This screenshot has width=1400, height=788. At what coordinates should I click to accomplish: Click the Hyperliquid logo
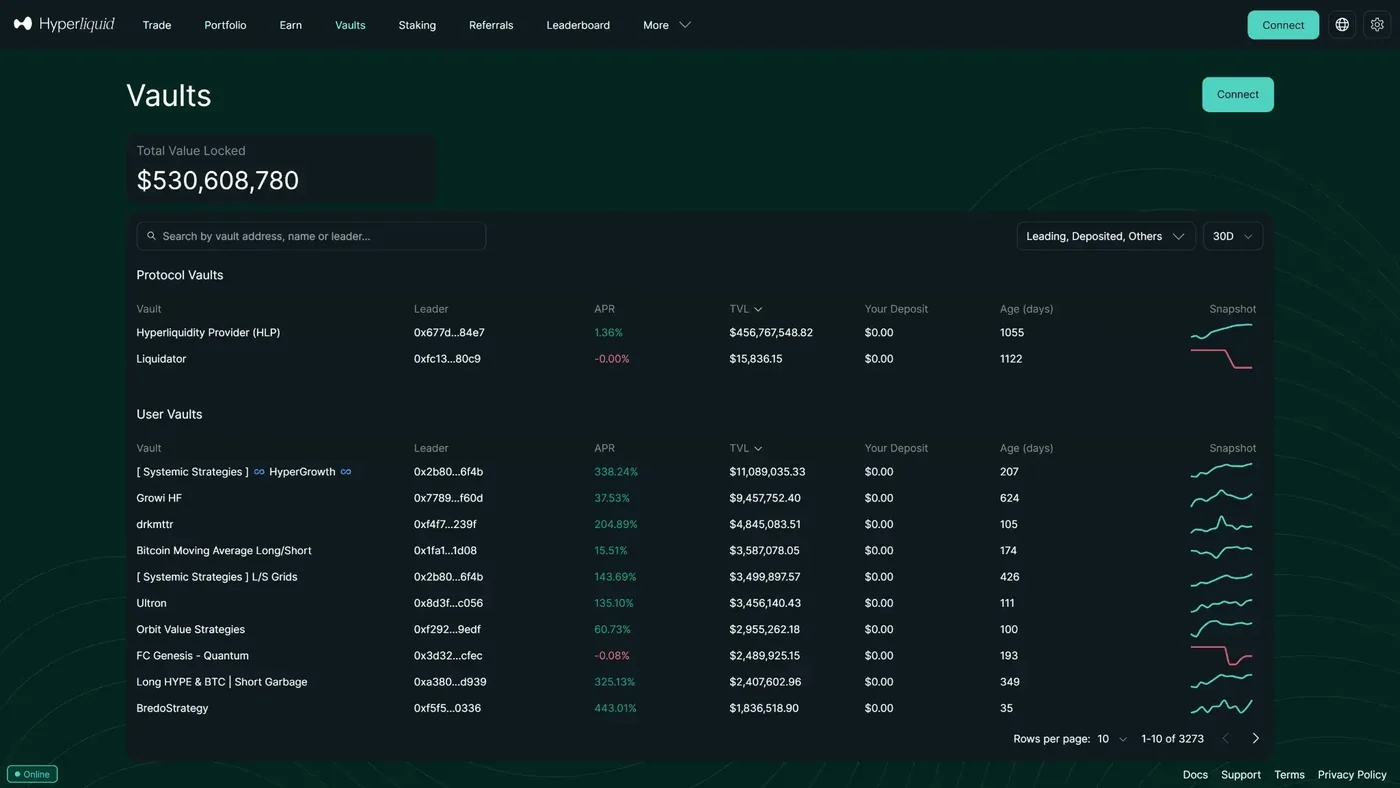pos(64,24)
